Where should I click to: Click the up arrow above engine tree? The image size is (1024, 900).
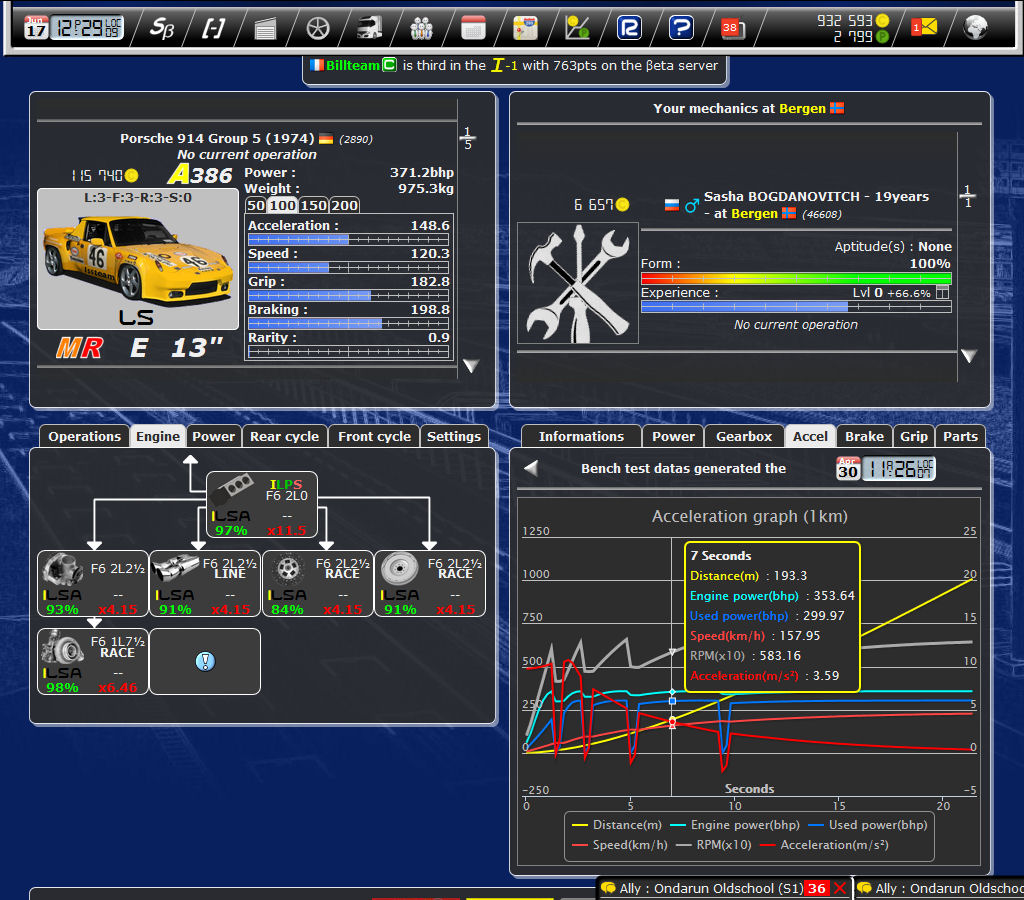pyautogui.click(x=190, y=461)
